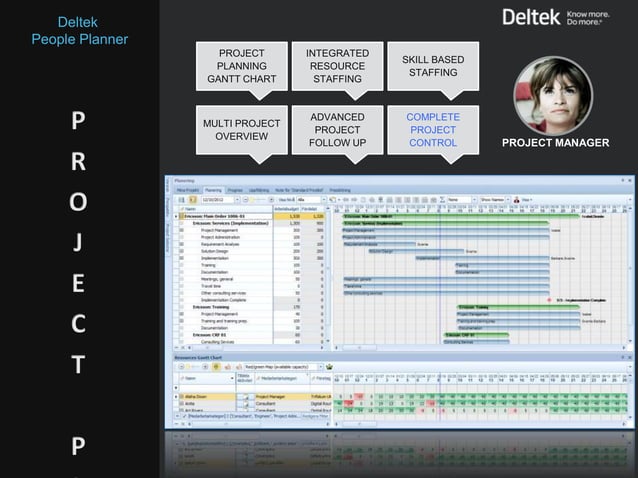Open the Mina Projekt tab
The image size is (638, 478).
click(x=188, y=190)
